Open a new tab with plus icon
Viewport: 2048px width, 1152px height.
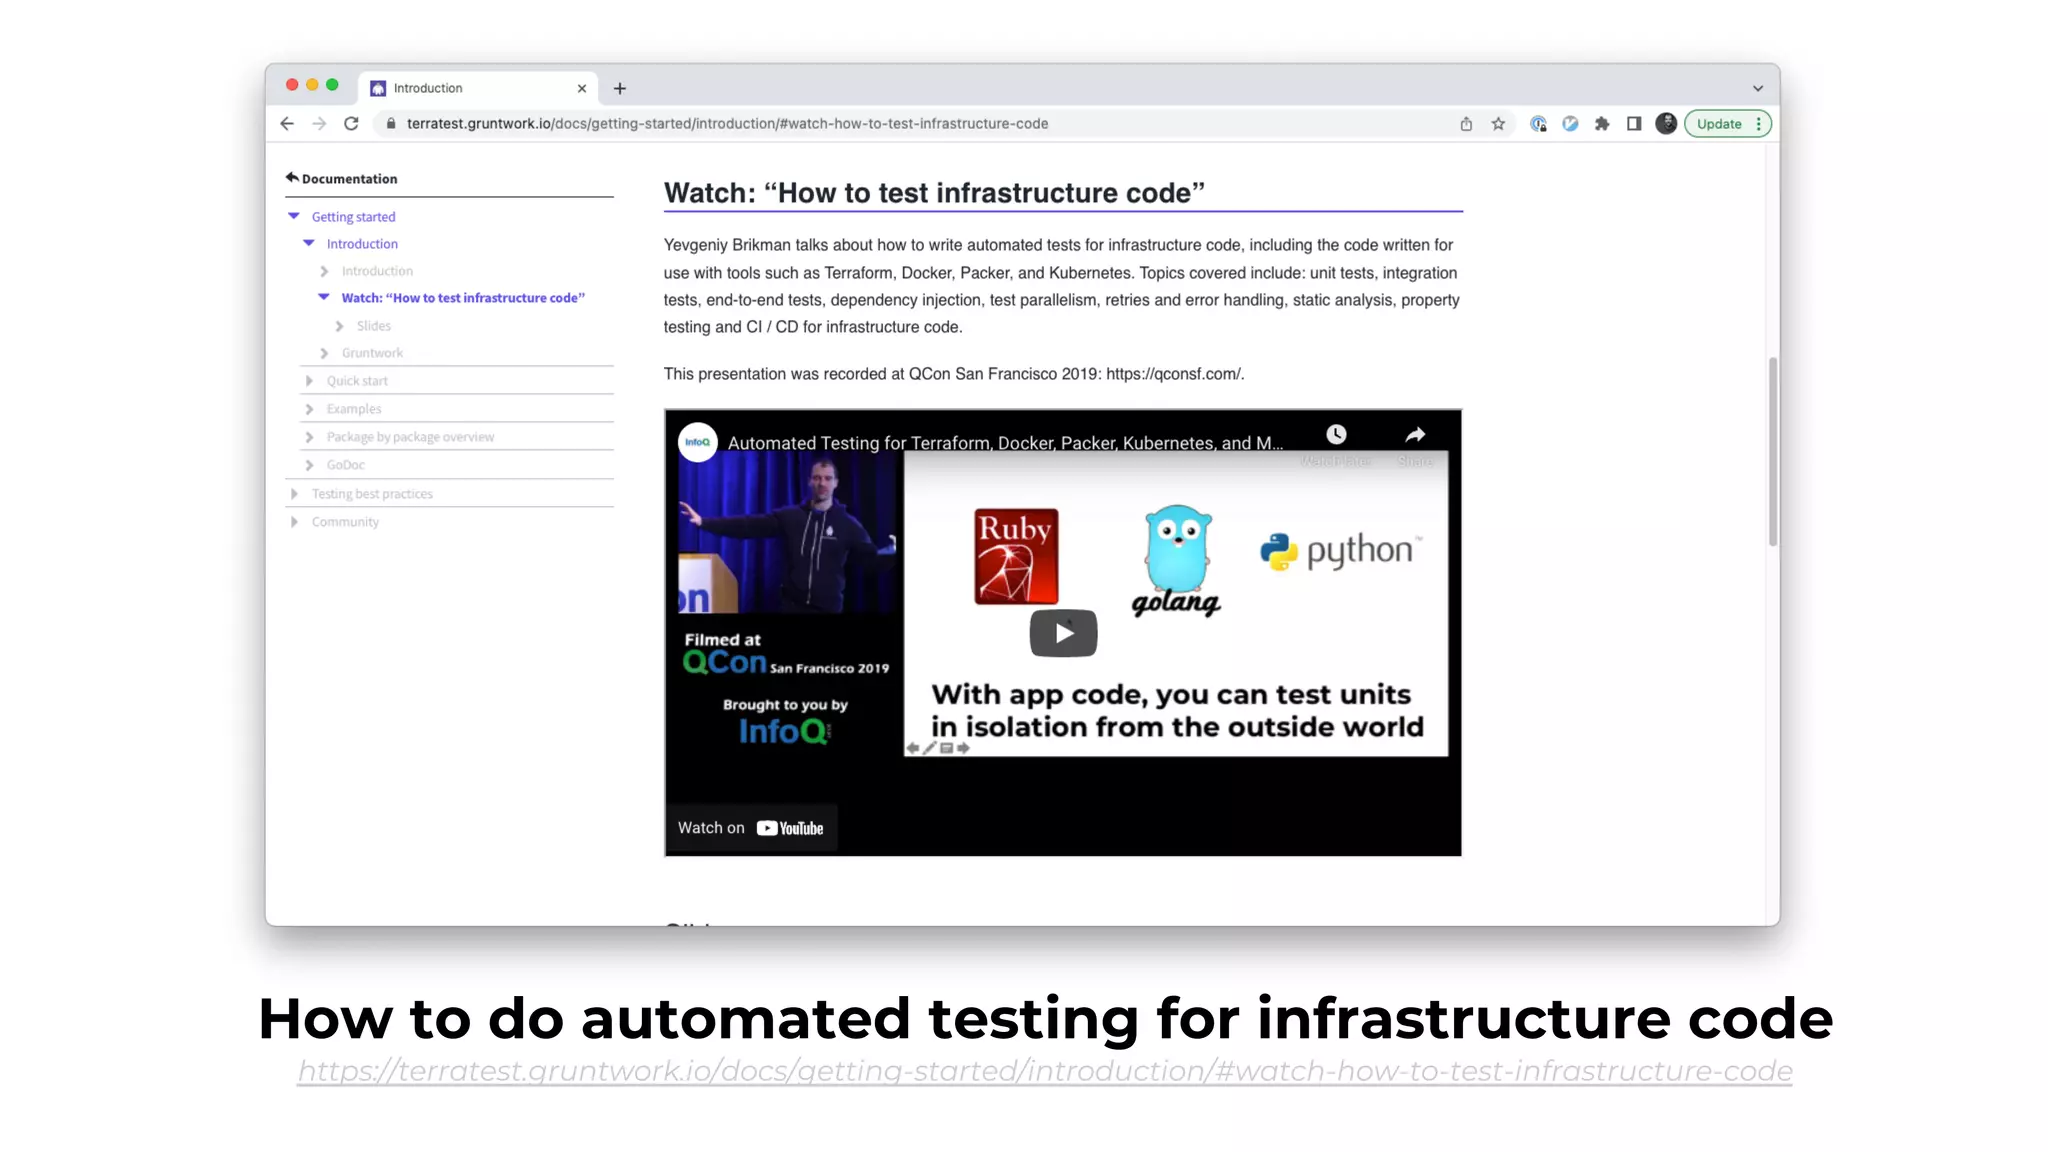(620, 88)
